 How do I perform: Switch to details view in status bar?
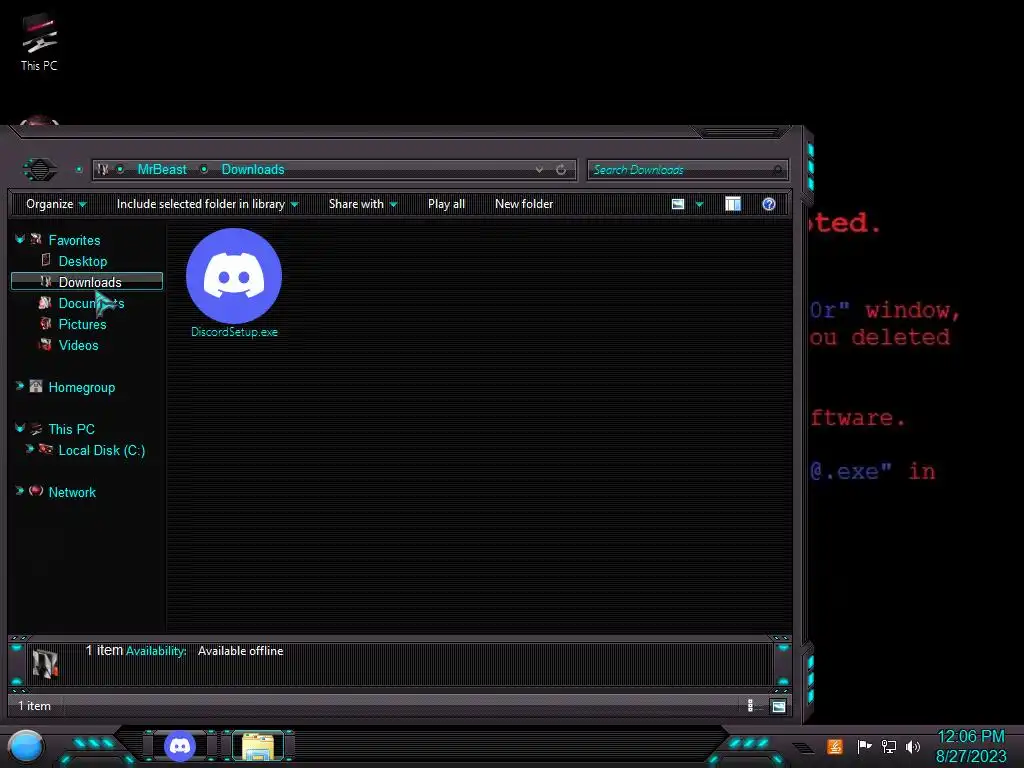pyautogui.click(x=750, y=705)
